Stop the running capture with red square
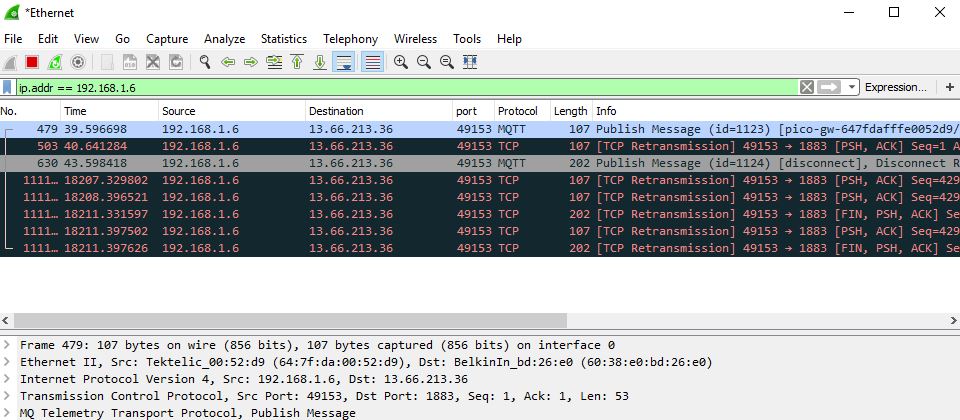The width and height of the screenshot is (960, 420). coord(32,62)
